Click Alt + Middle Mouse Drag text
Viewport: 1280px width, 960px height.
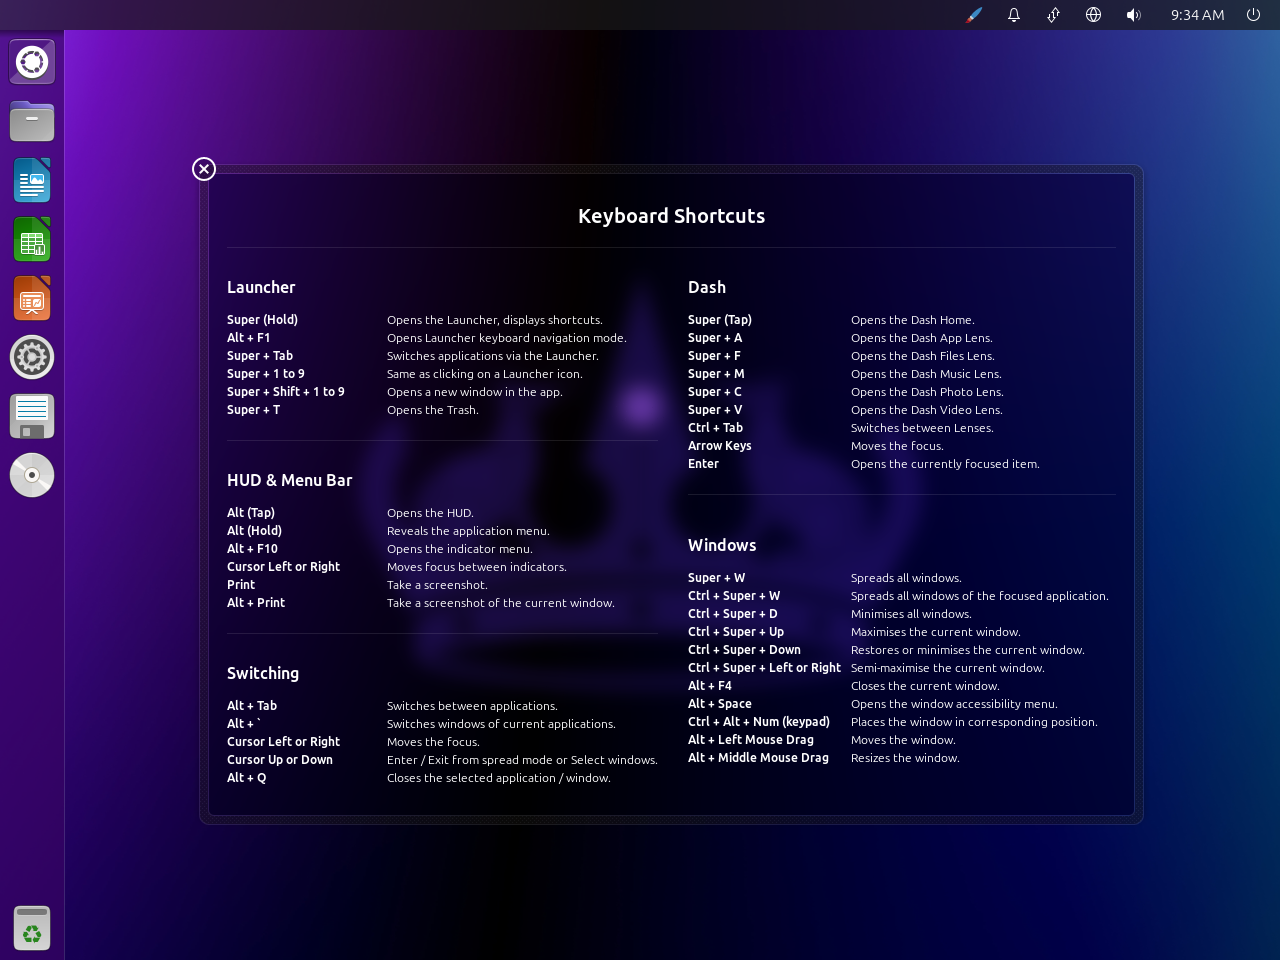point(758,758)
